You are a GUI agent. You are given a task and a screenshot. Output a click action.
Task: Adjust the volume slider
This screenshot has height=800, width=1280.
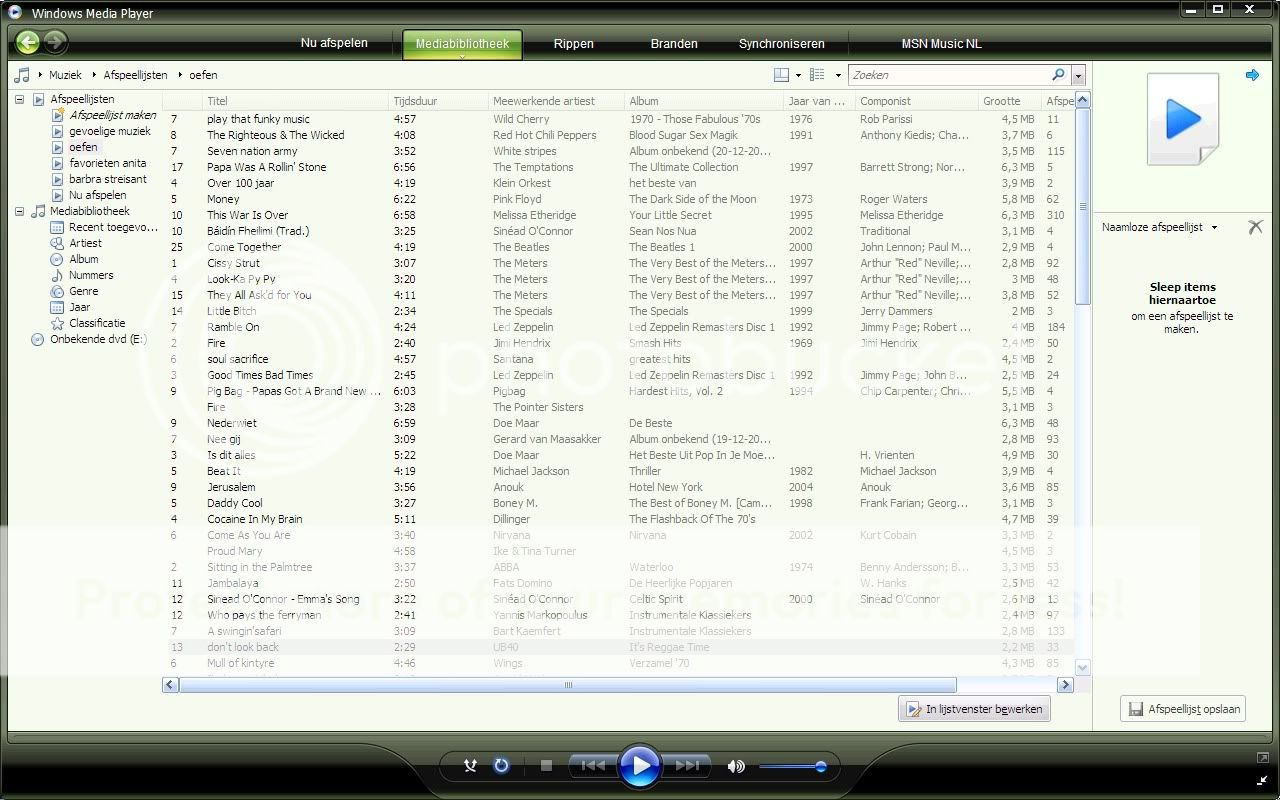[x=792, y=767]
